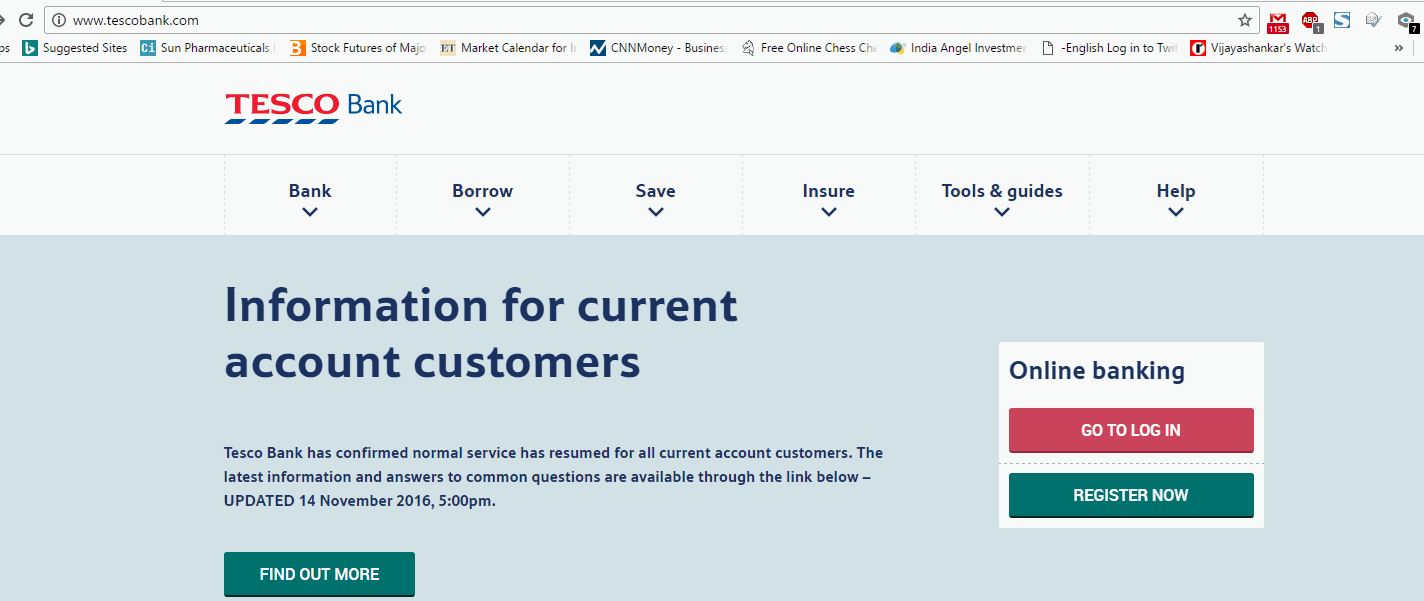This screenshot has height=601, width=1424.
Task: Expand the chevron under Bank
Action: (x=310, y=212)
